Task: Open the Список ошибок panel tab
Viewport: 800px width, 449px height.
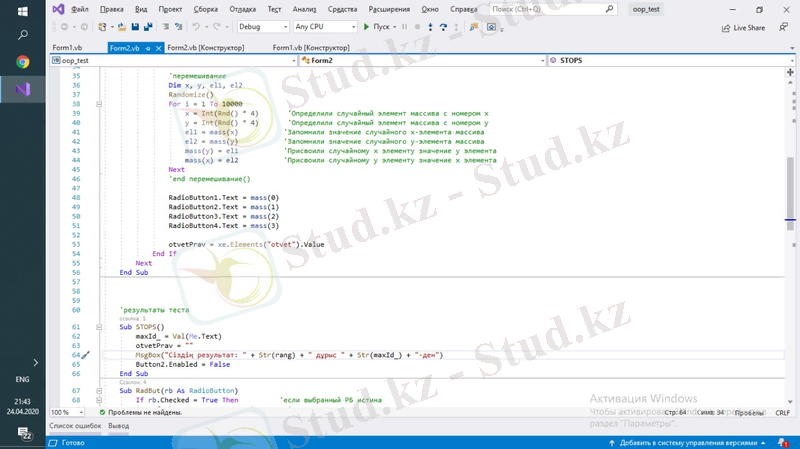Action: pyautogui.click(x=75, y=426)
